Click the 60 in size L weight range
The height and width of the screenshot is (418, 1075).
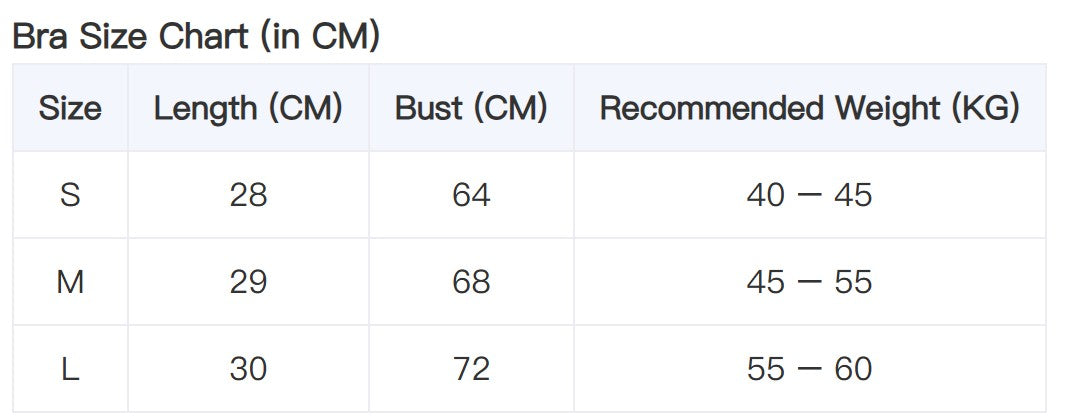point(853,369)
